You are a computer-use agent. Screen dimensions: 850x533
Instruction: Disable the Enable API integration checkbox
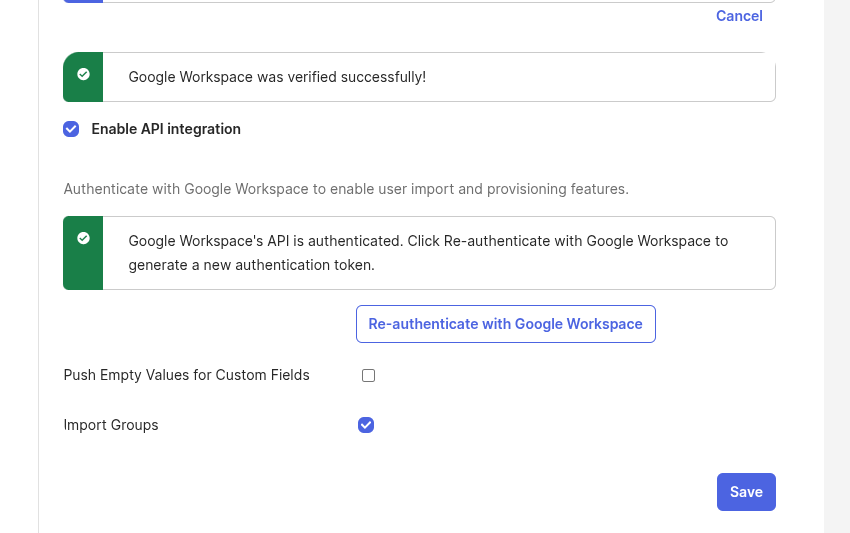[x=71, y=129]
